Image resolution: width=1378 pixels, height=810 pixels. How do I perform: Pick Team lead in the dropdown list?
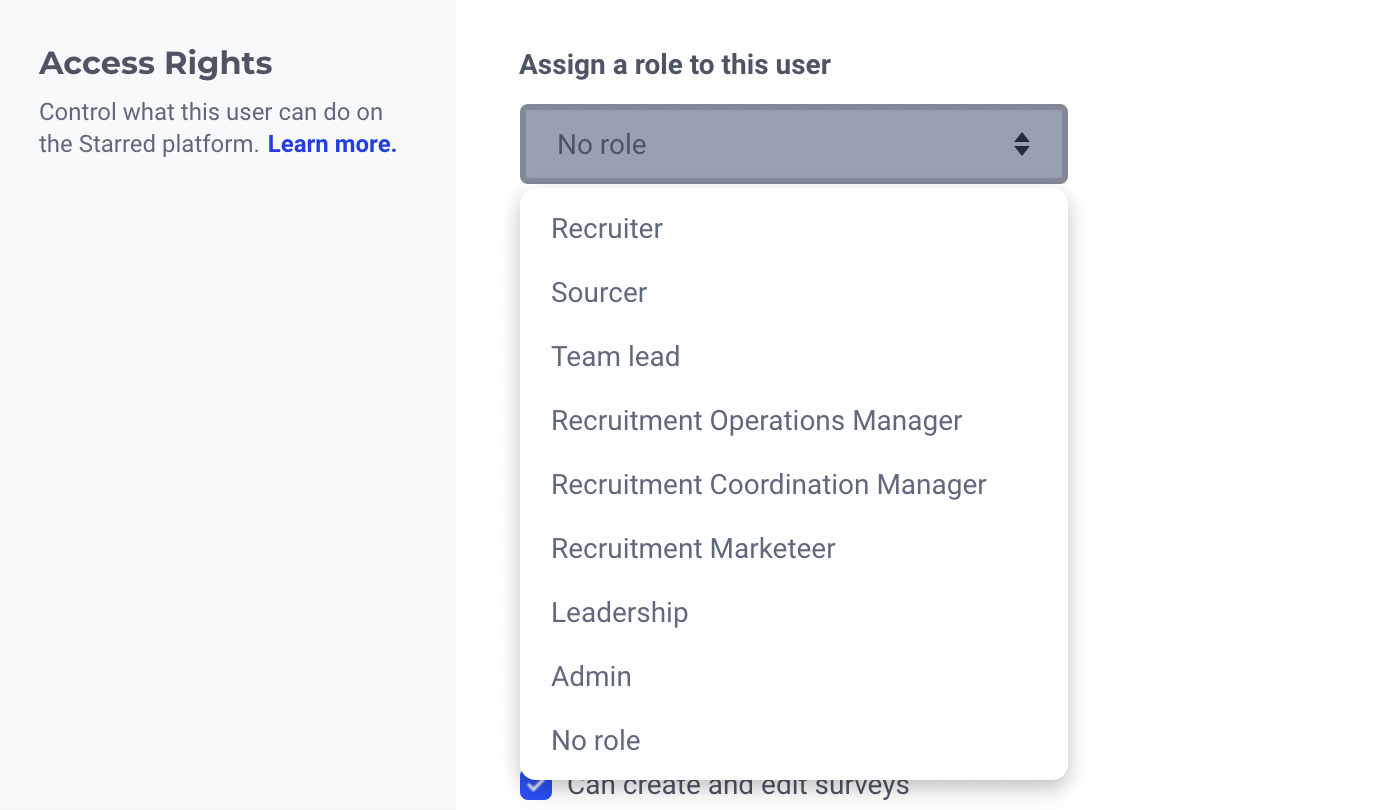pyautogui.click(x=615, y=357)
